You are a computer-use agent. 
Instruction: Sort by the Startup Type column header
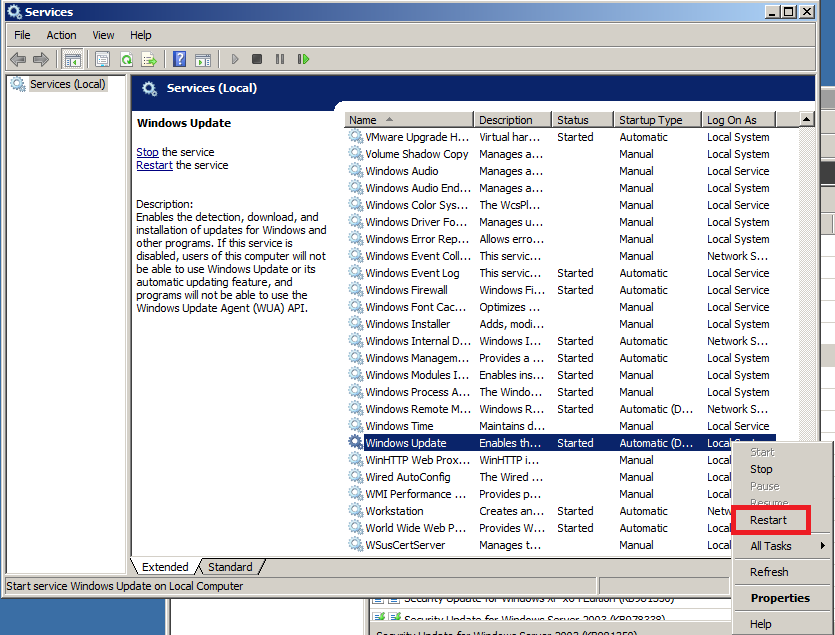pyautogui.click(x=658, y=120)
